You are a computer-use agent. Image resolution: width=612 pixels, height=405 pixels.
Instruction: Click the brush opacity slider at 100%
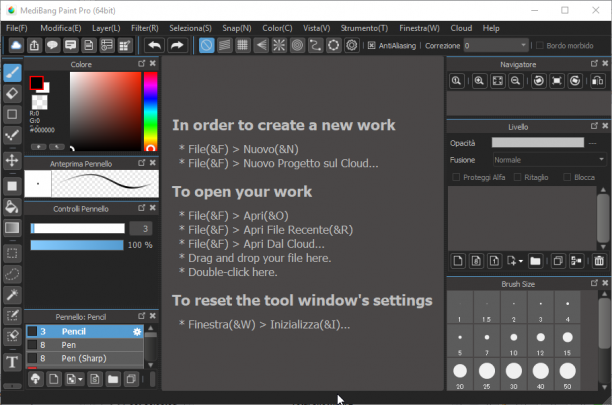77,245
